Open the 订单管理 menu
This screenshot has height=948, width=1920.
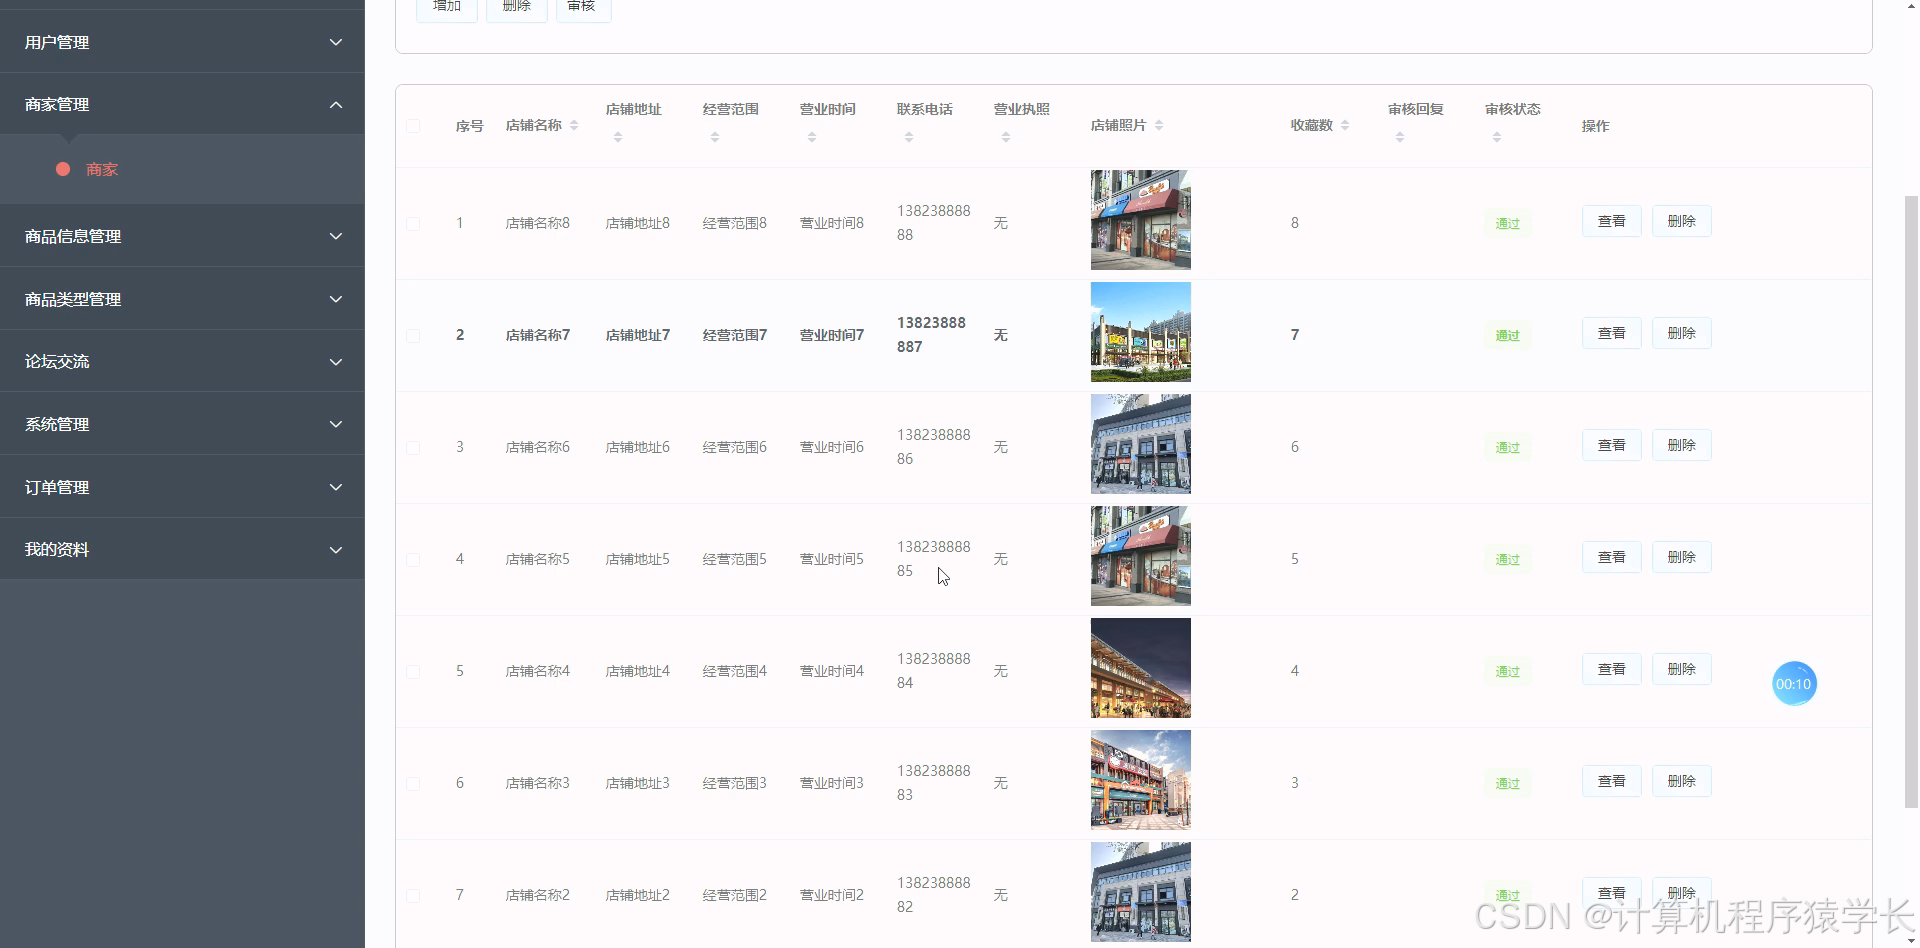coord(183,486)
